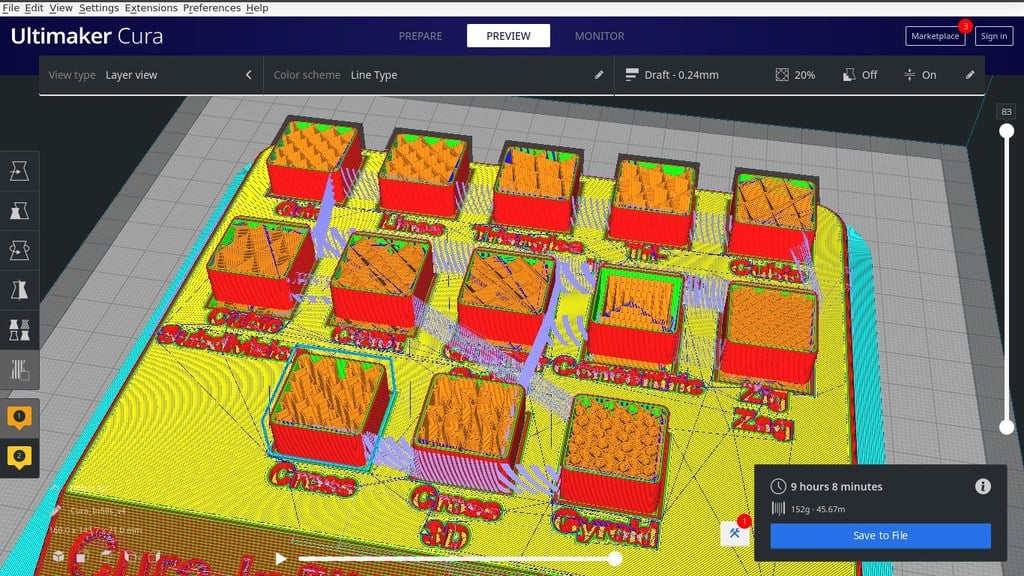Select the Scale tool
Viewport: 1024px width, 576px height.
(19, 211)
